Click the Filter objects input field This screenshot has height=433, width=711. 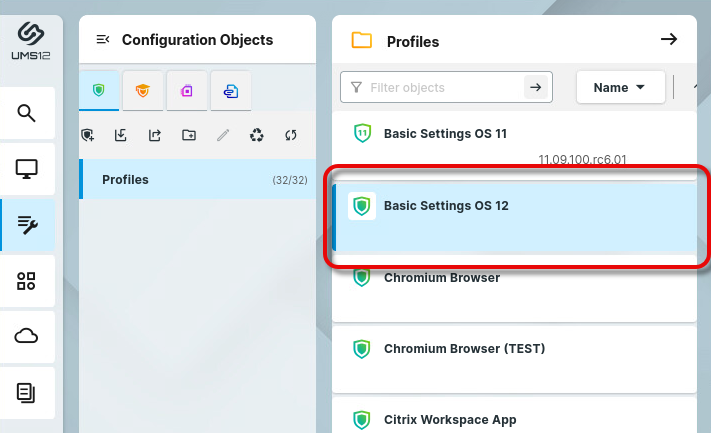[440, 88]
